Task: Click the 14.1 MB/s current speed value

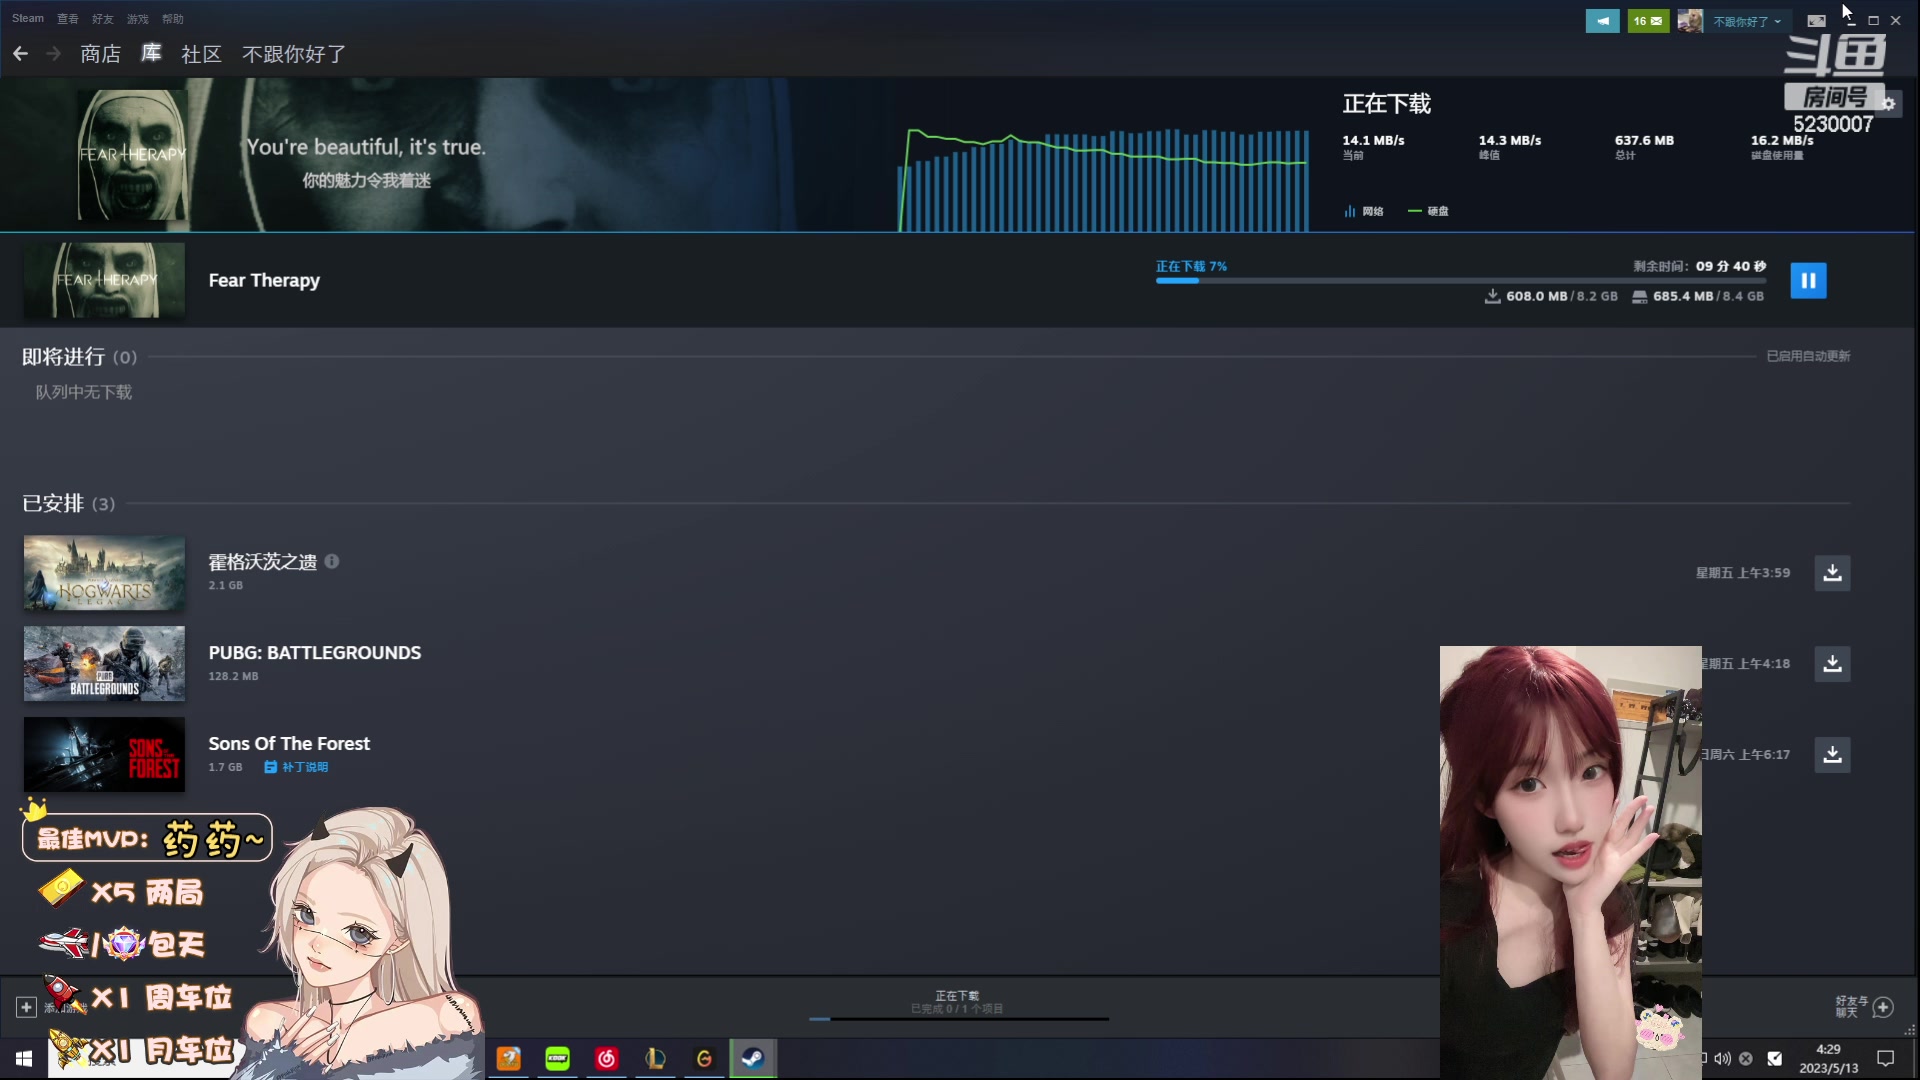Action: 1373,141
